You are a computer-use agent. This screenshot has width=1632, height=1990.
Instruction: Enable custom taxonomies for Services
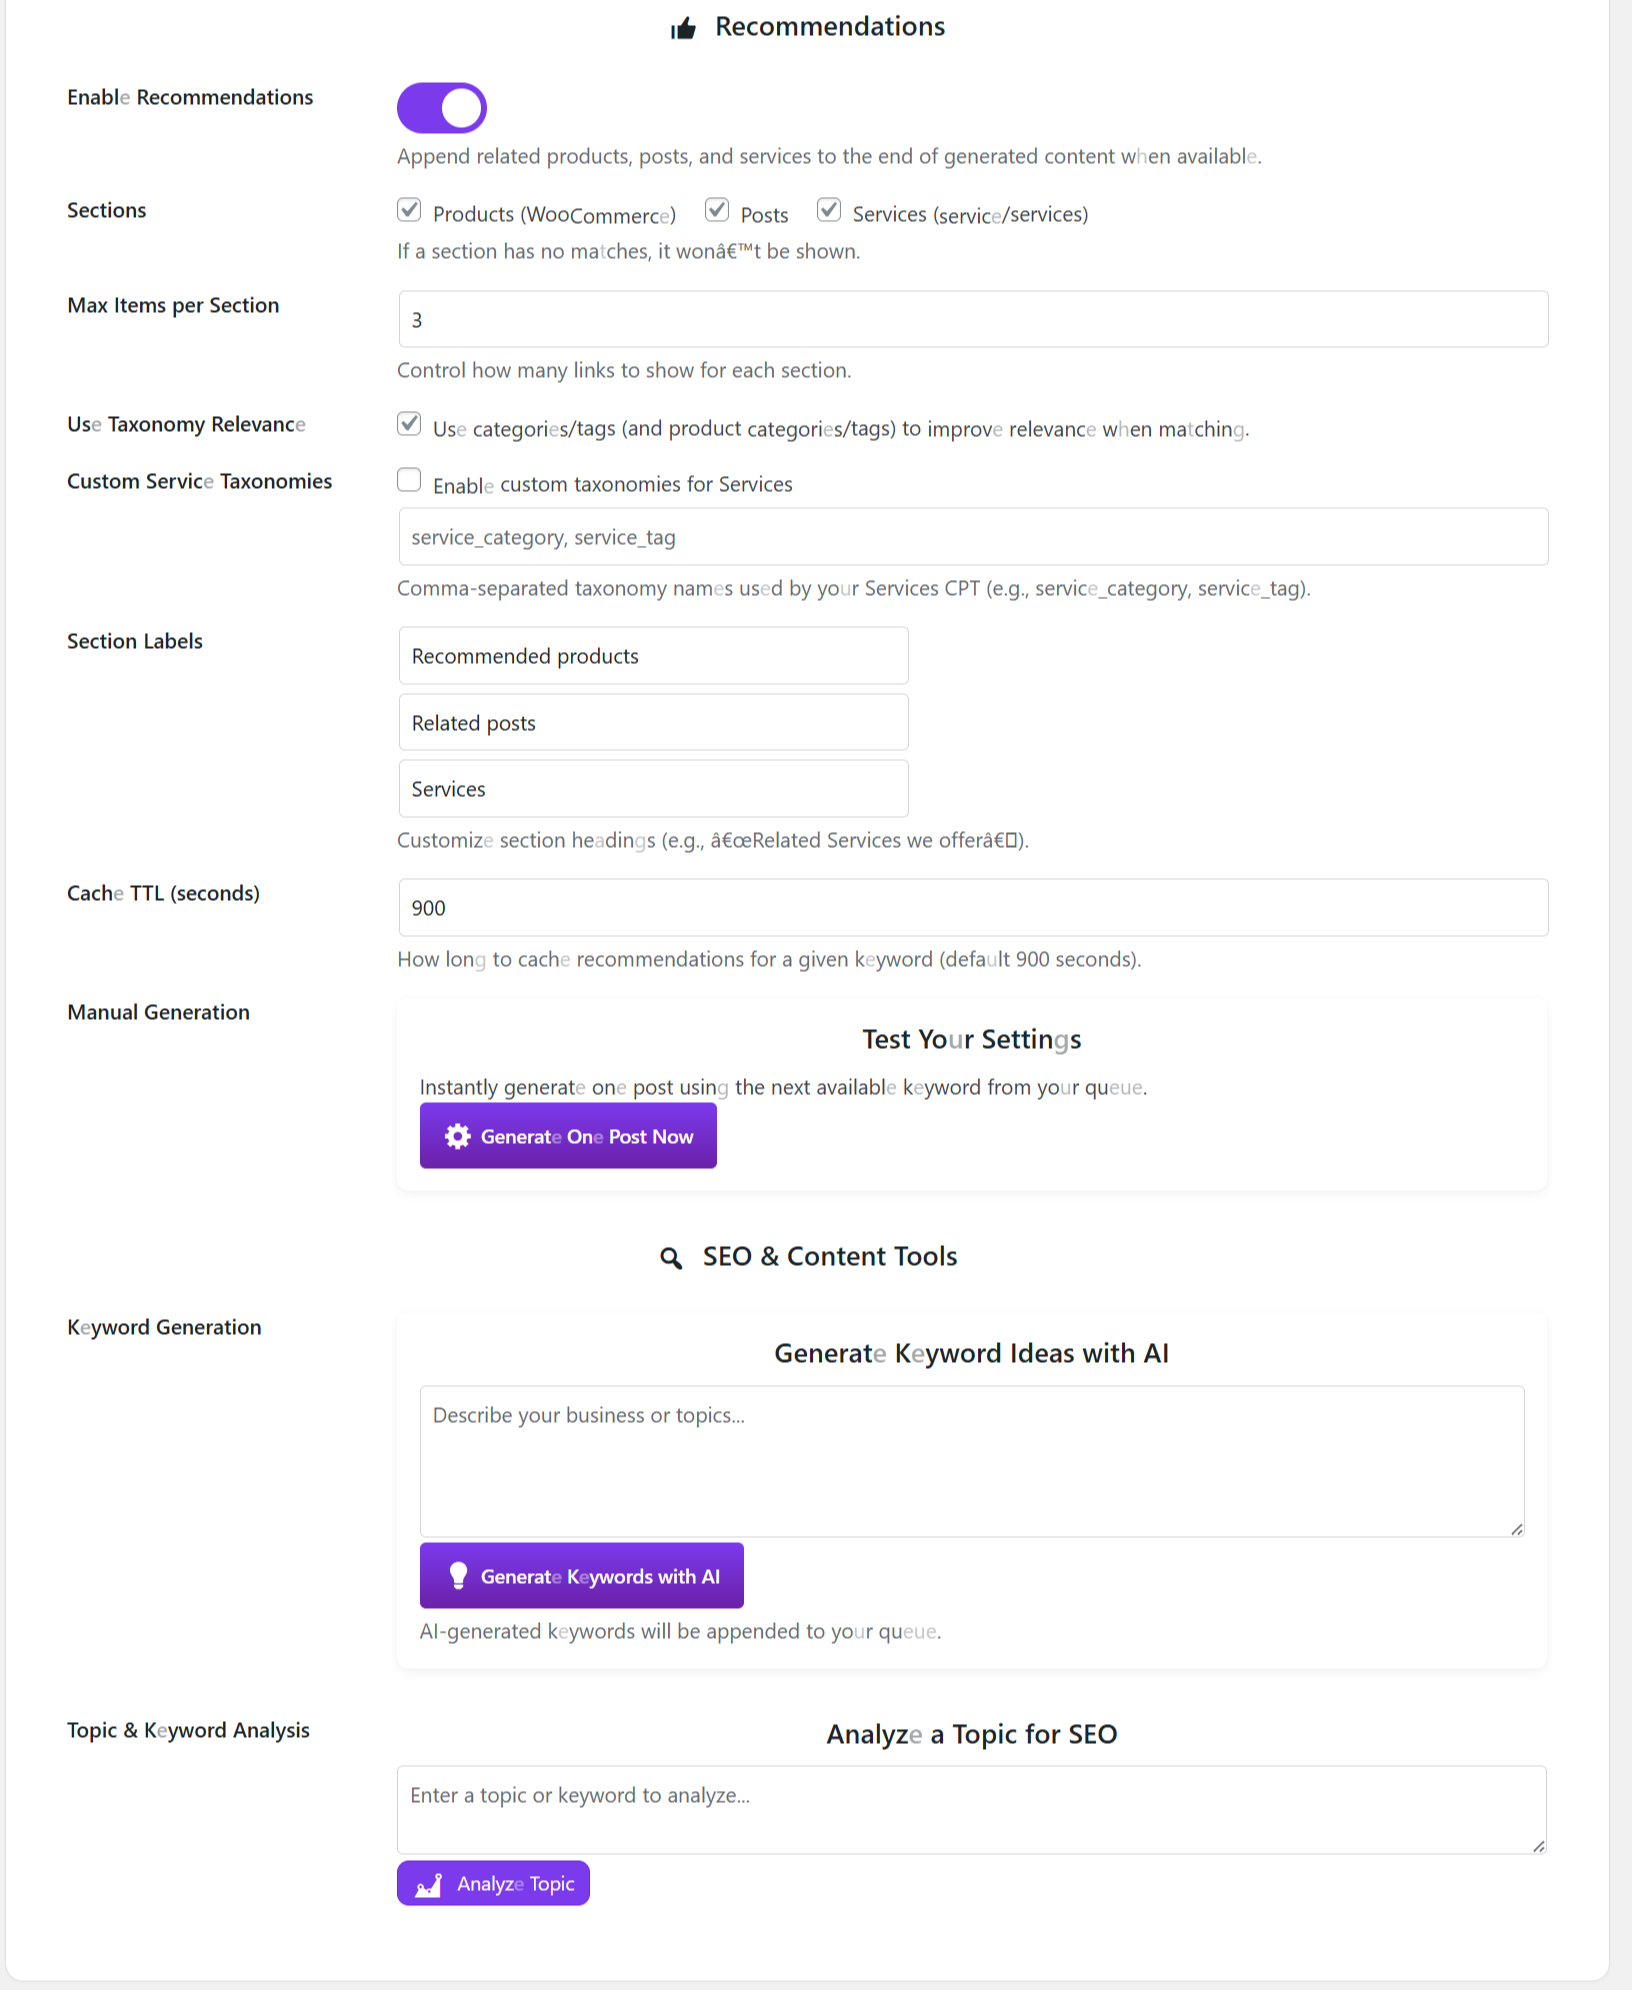pos(409,480)
